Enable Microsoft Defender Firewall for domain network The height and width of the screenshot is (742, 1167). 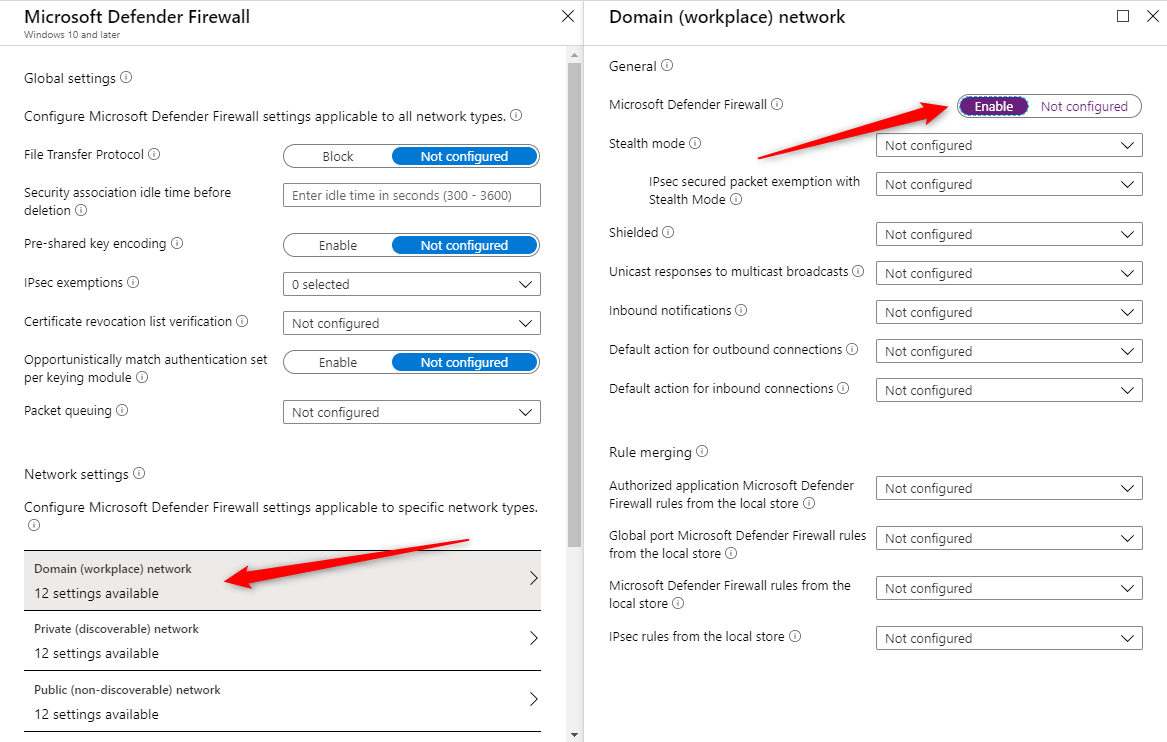pos(994,106)
